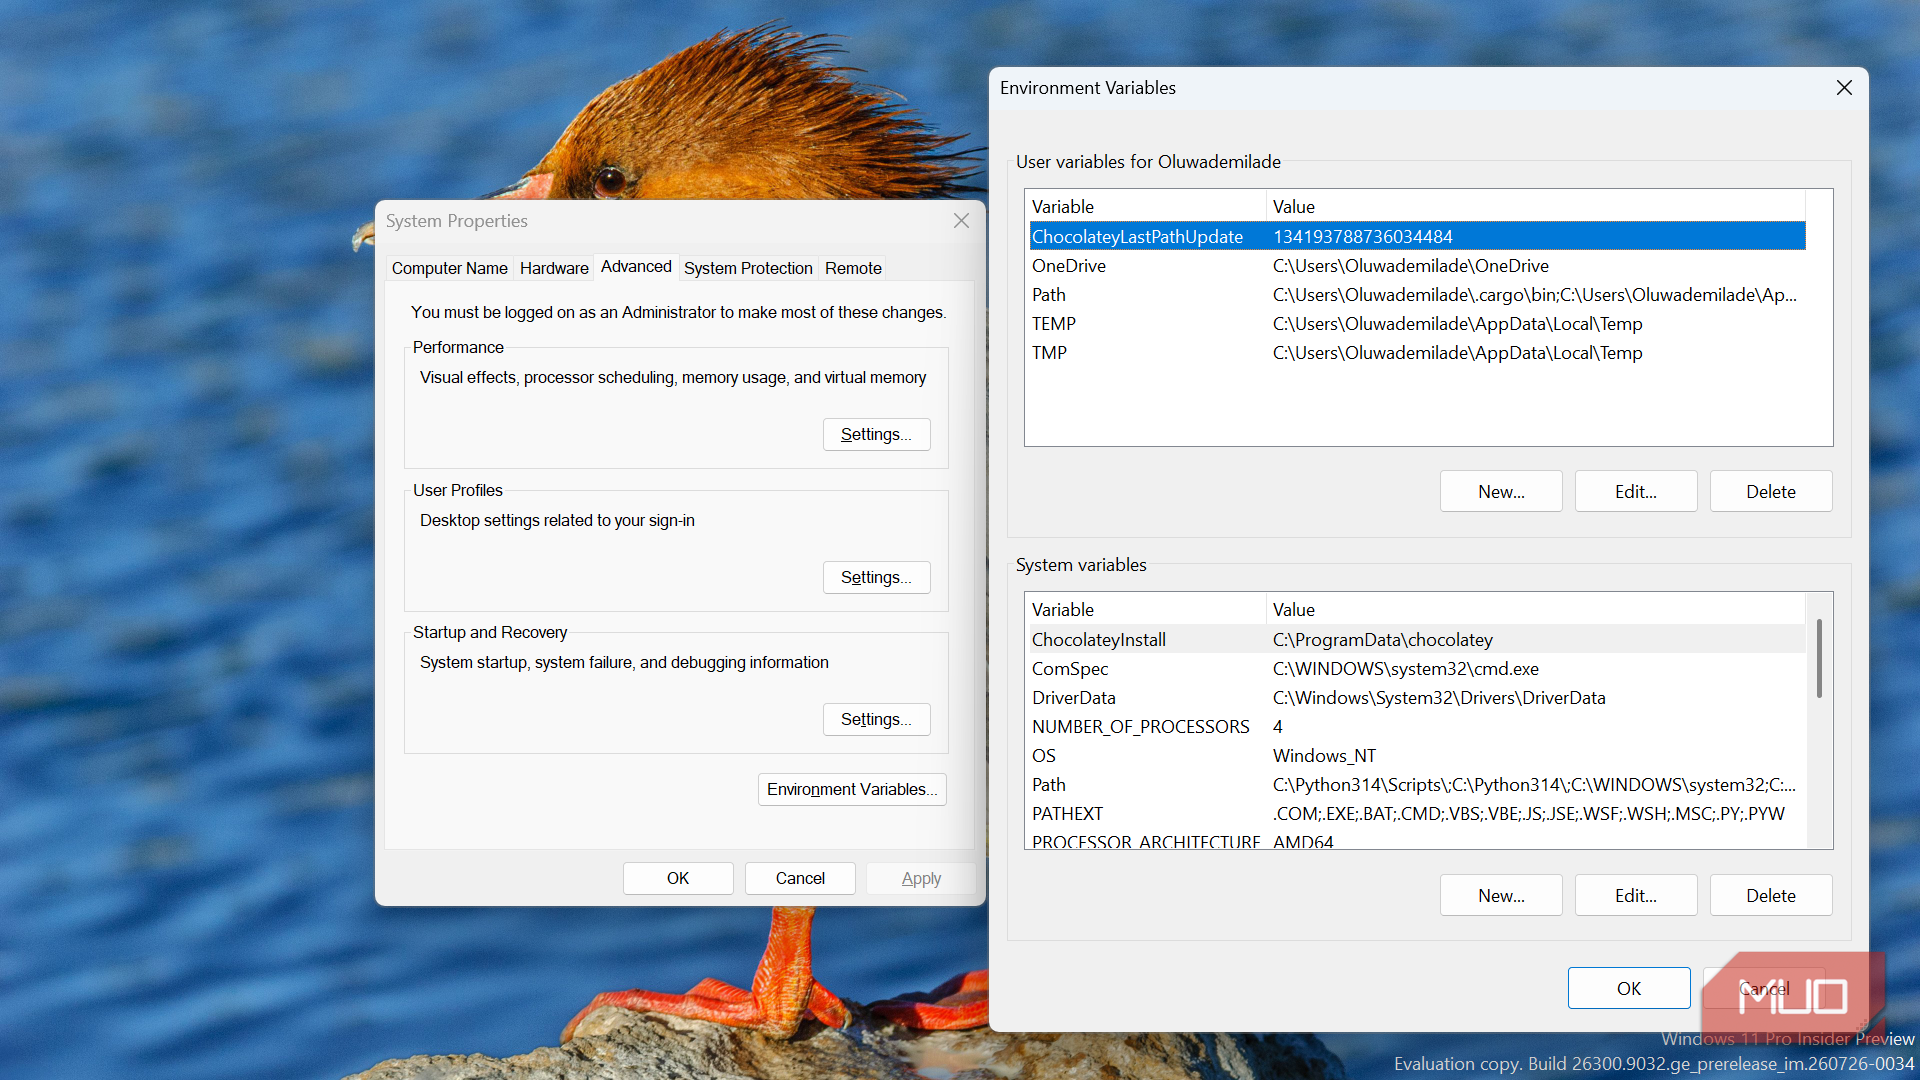Screen dimensions: 1920x1080
Task: Select the ComSpec system variable
Action: point(1417,669)
